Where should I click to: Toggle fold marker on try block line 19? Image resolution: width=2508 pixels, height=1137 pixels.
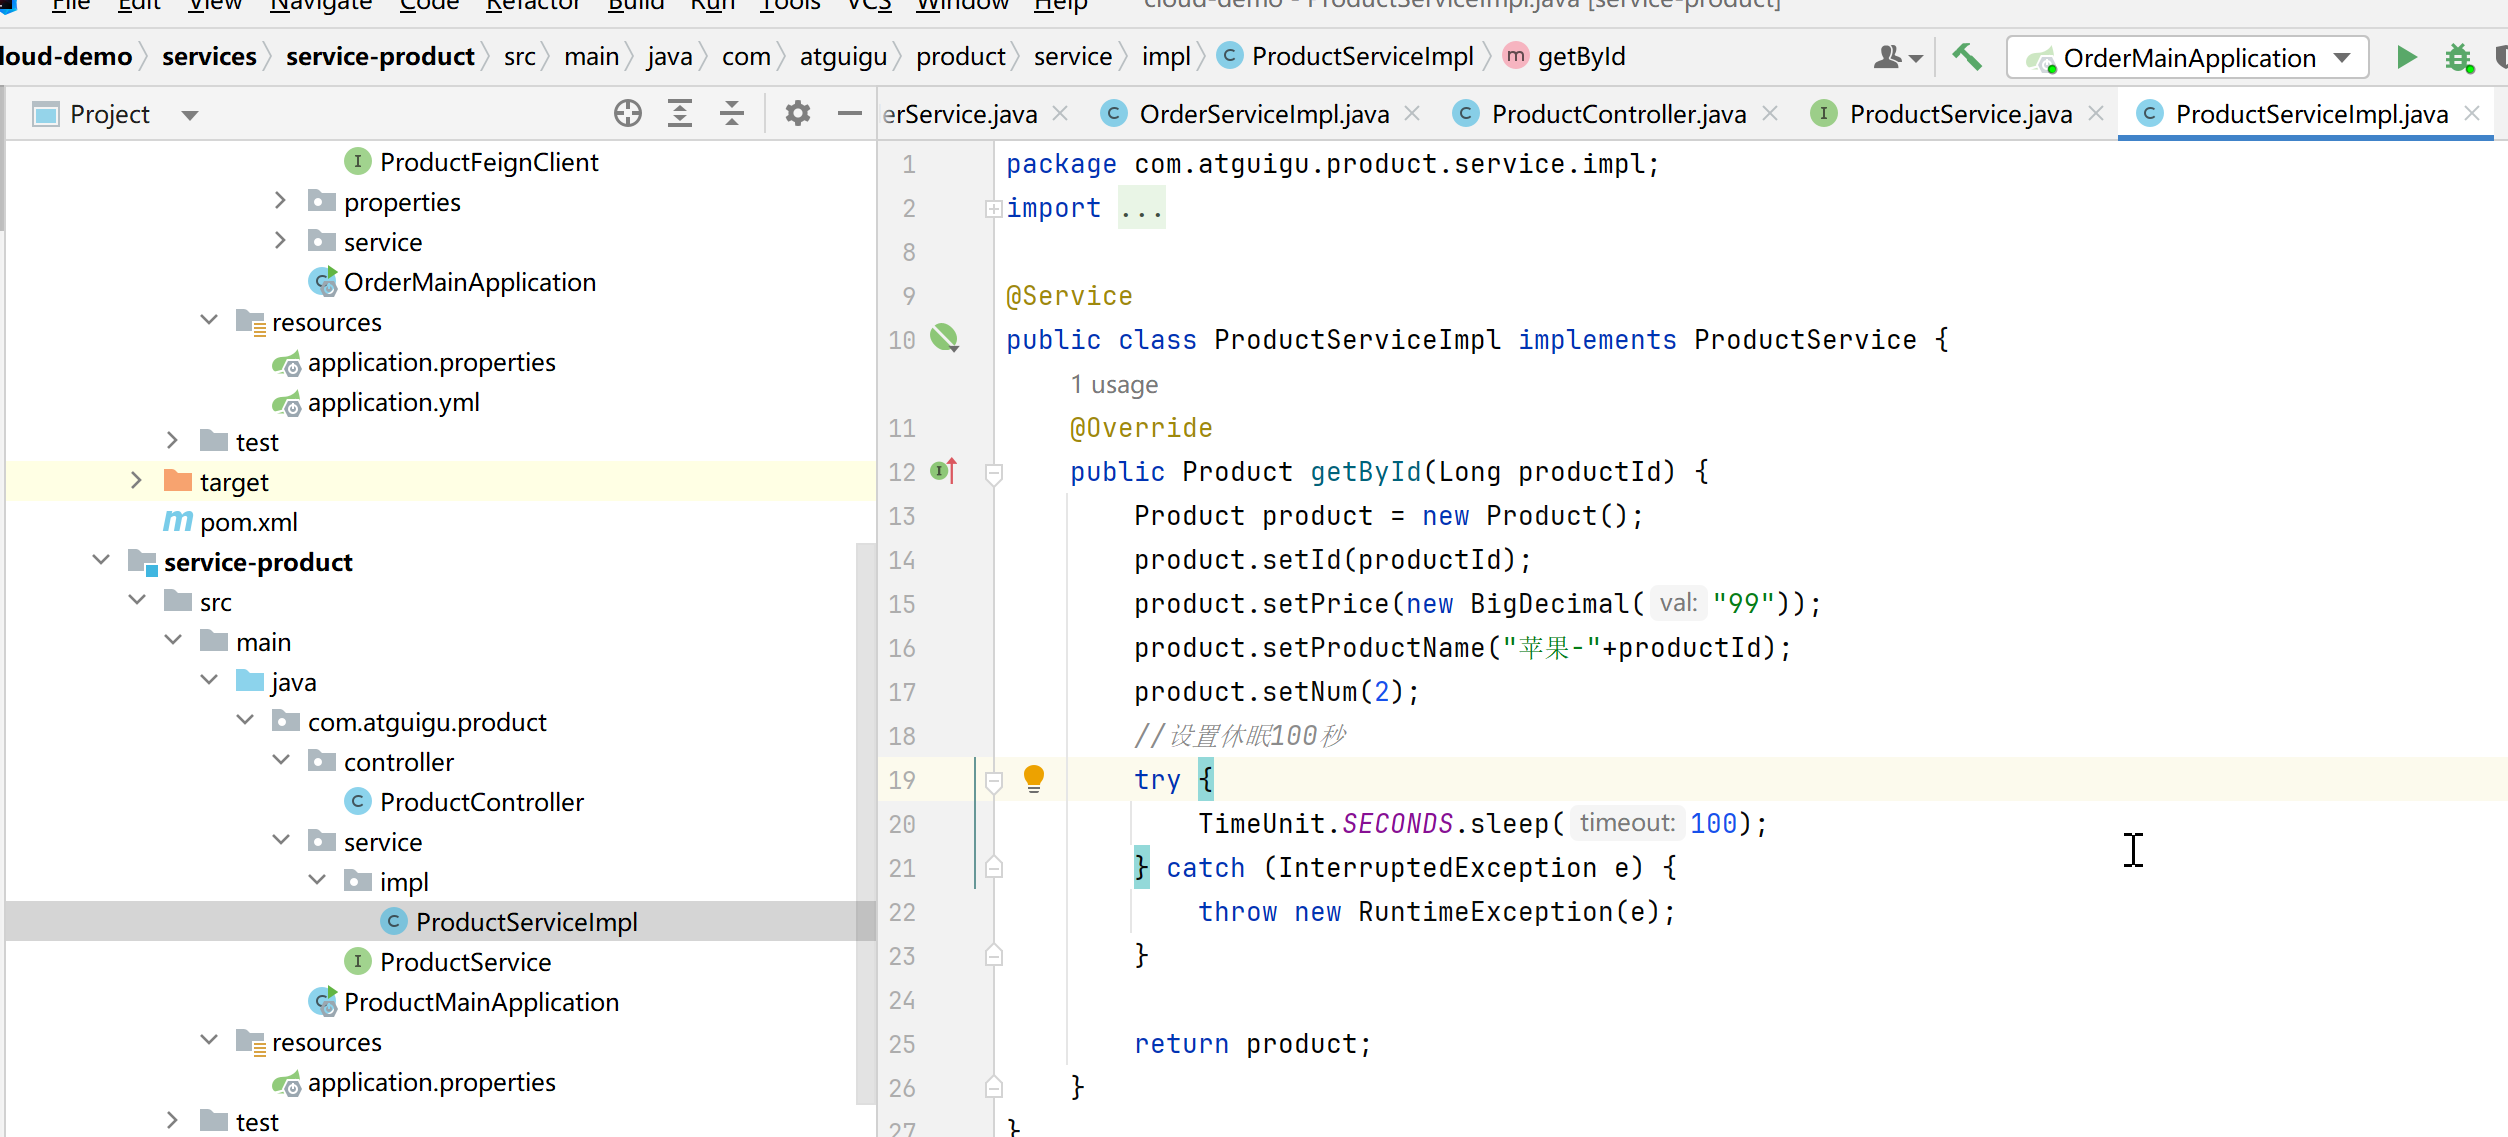994,781
